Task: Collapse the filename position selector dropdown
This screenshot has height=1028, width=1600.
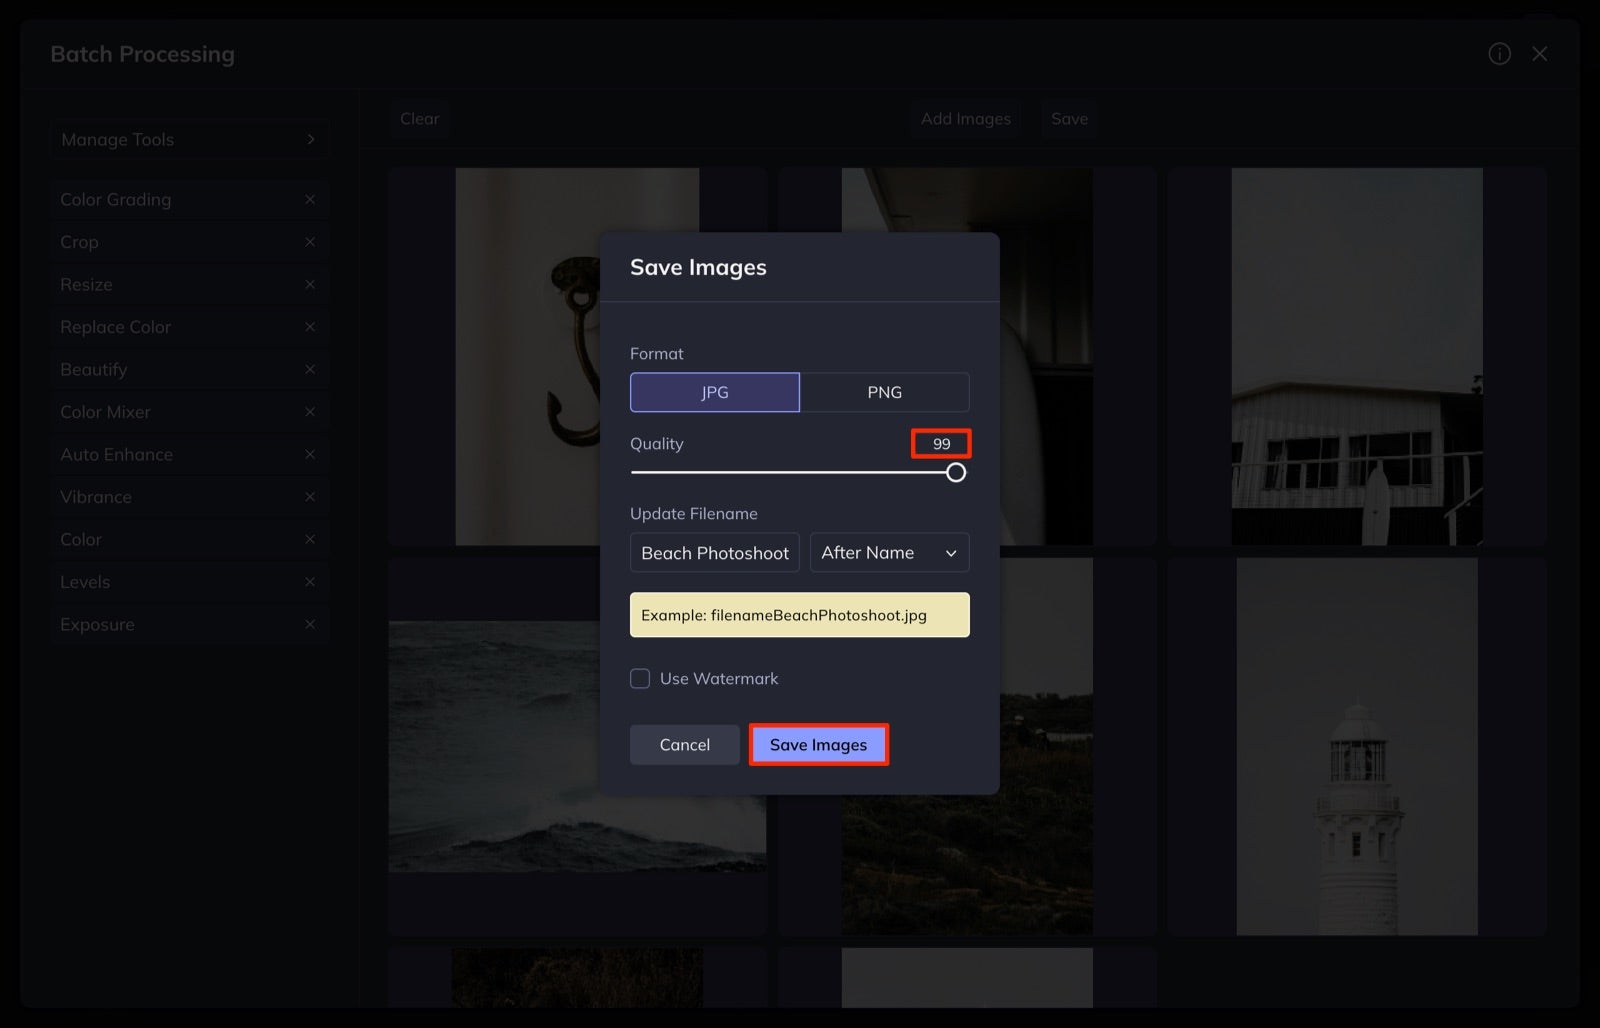Action: point(951,552)
